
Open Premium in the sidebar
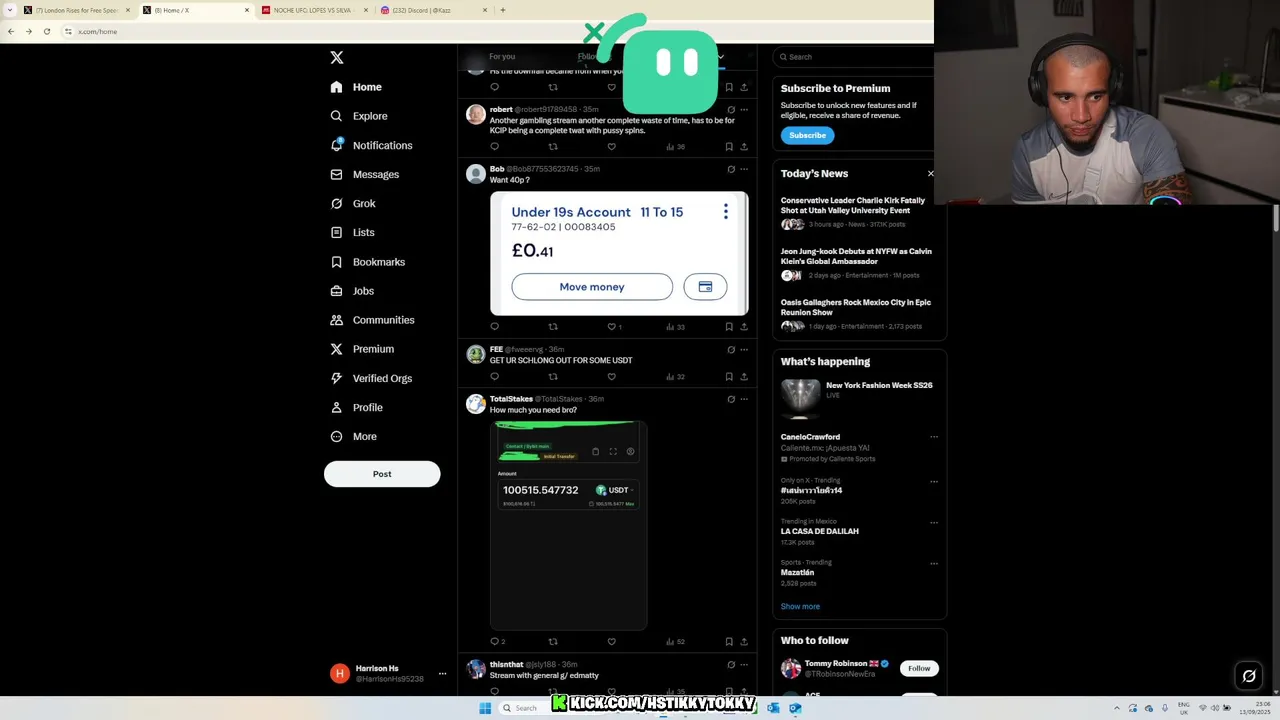pos(362,349)
